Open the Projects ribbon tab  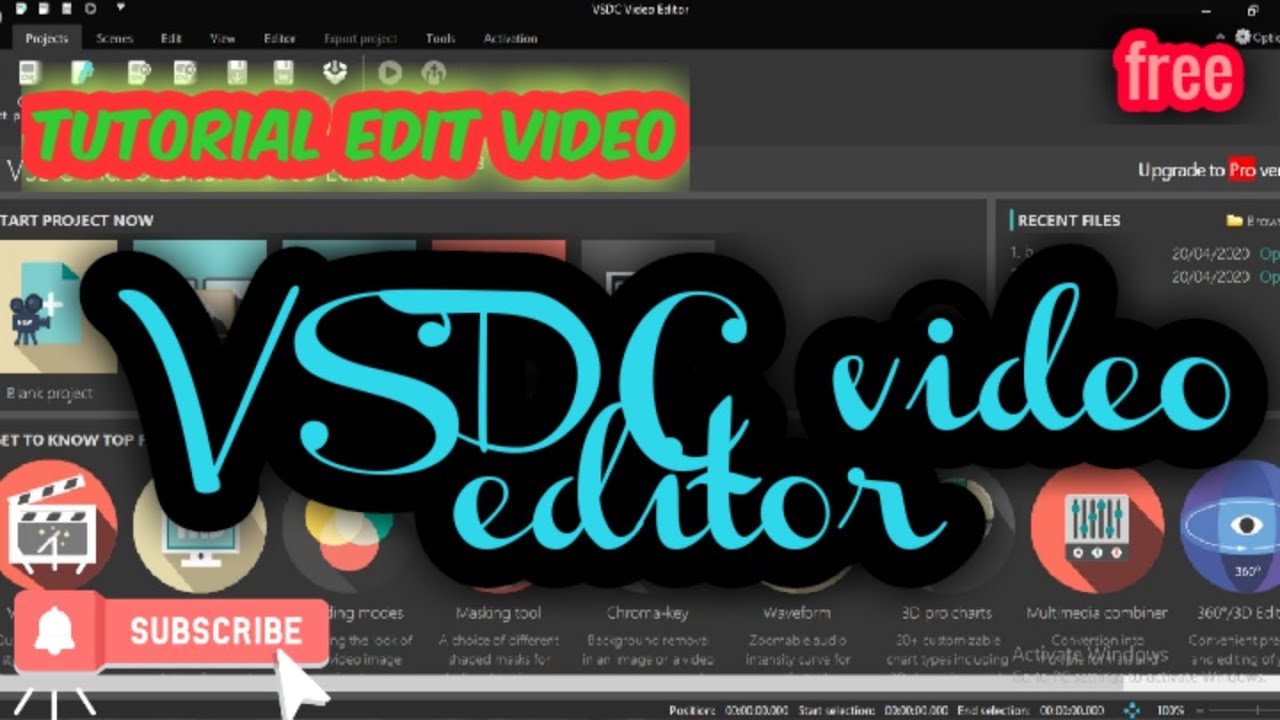coord(46,38)
